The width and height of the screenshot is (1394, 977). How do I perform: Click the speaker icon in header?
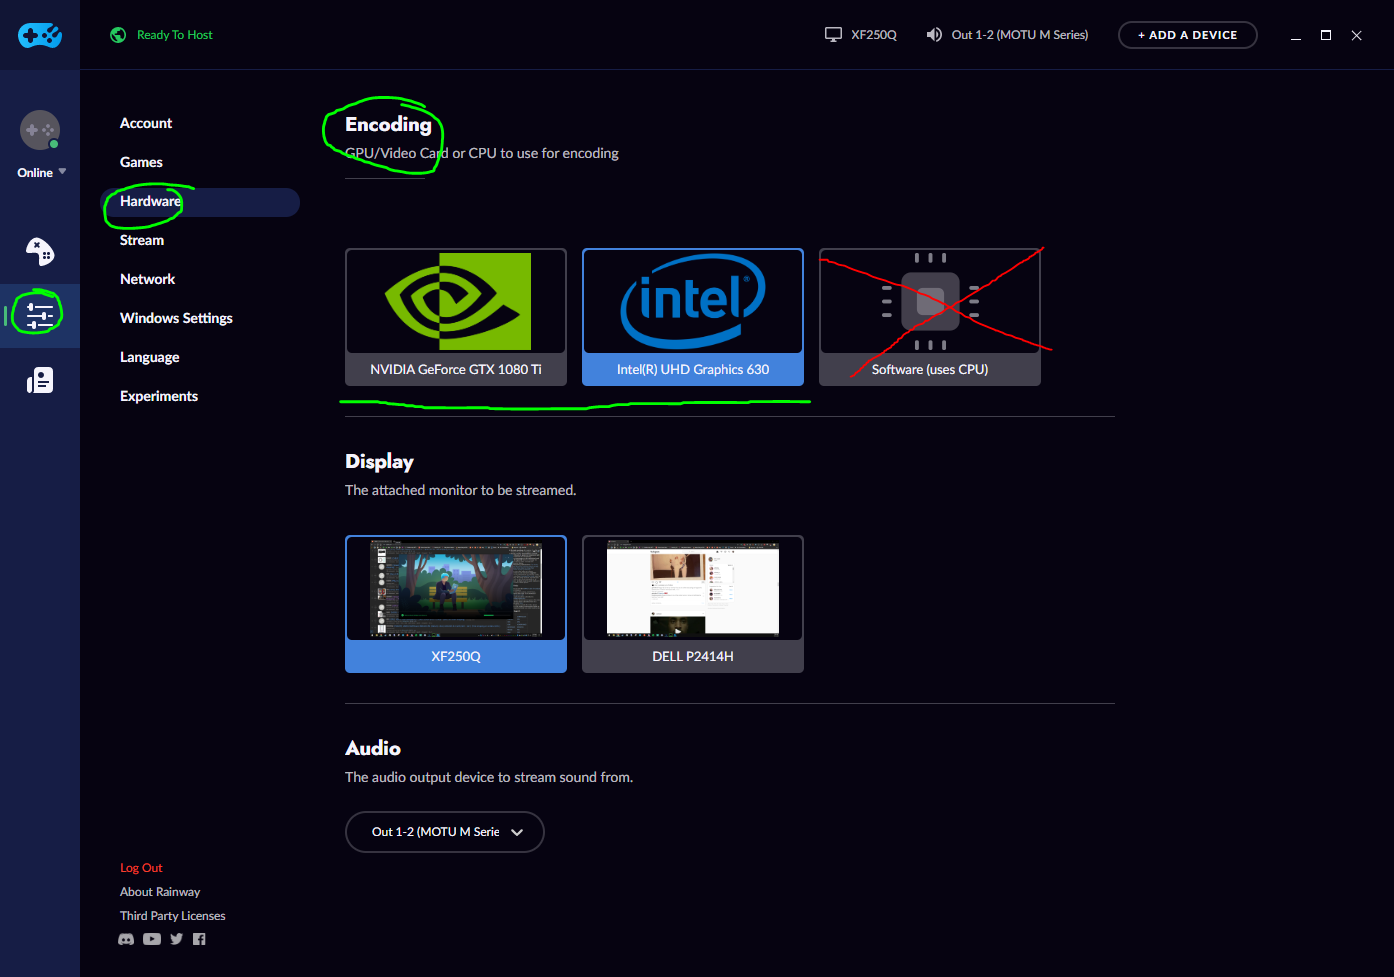pos(934,35)
